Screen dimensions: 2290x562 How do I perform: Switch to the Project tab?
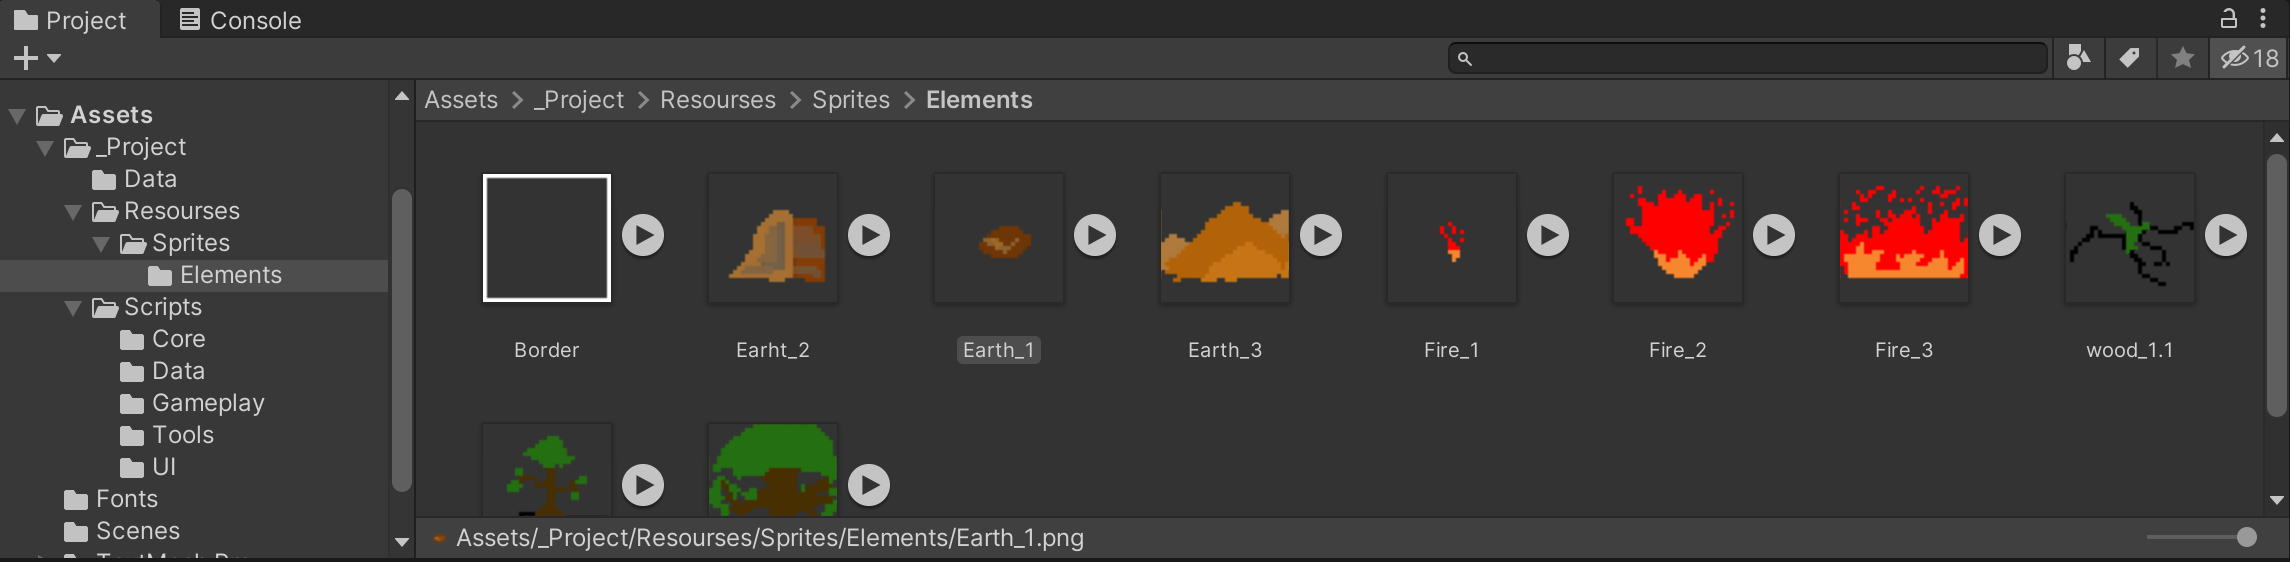70,20
